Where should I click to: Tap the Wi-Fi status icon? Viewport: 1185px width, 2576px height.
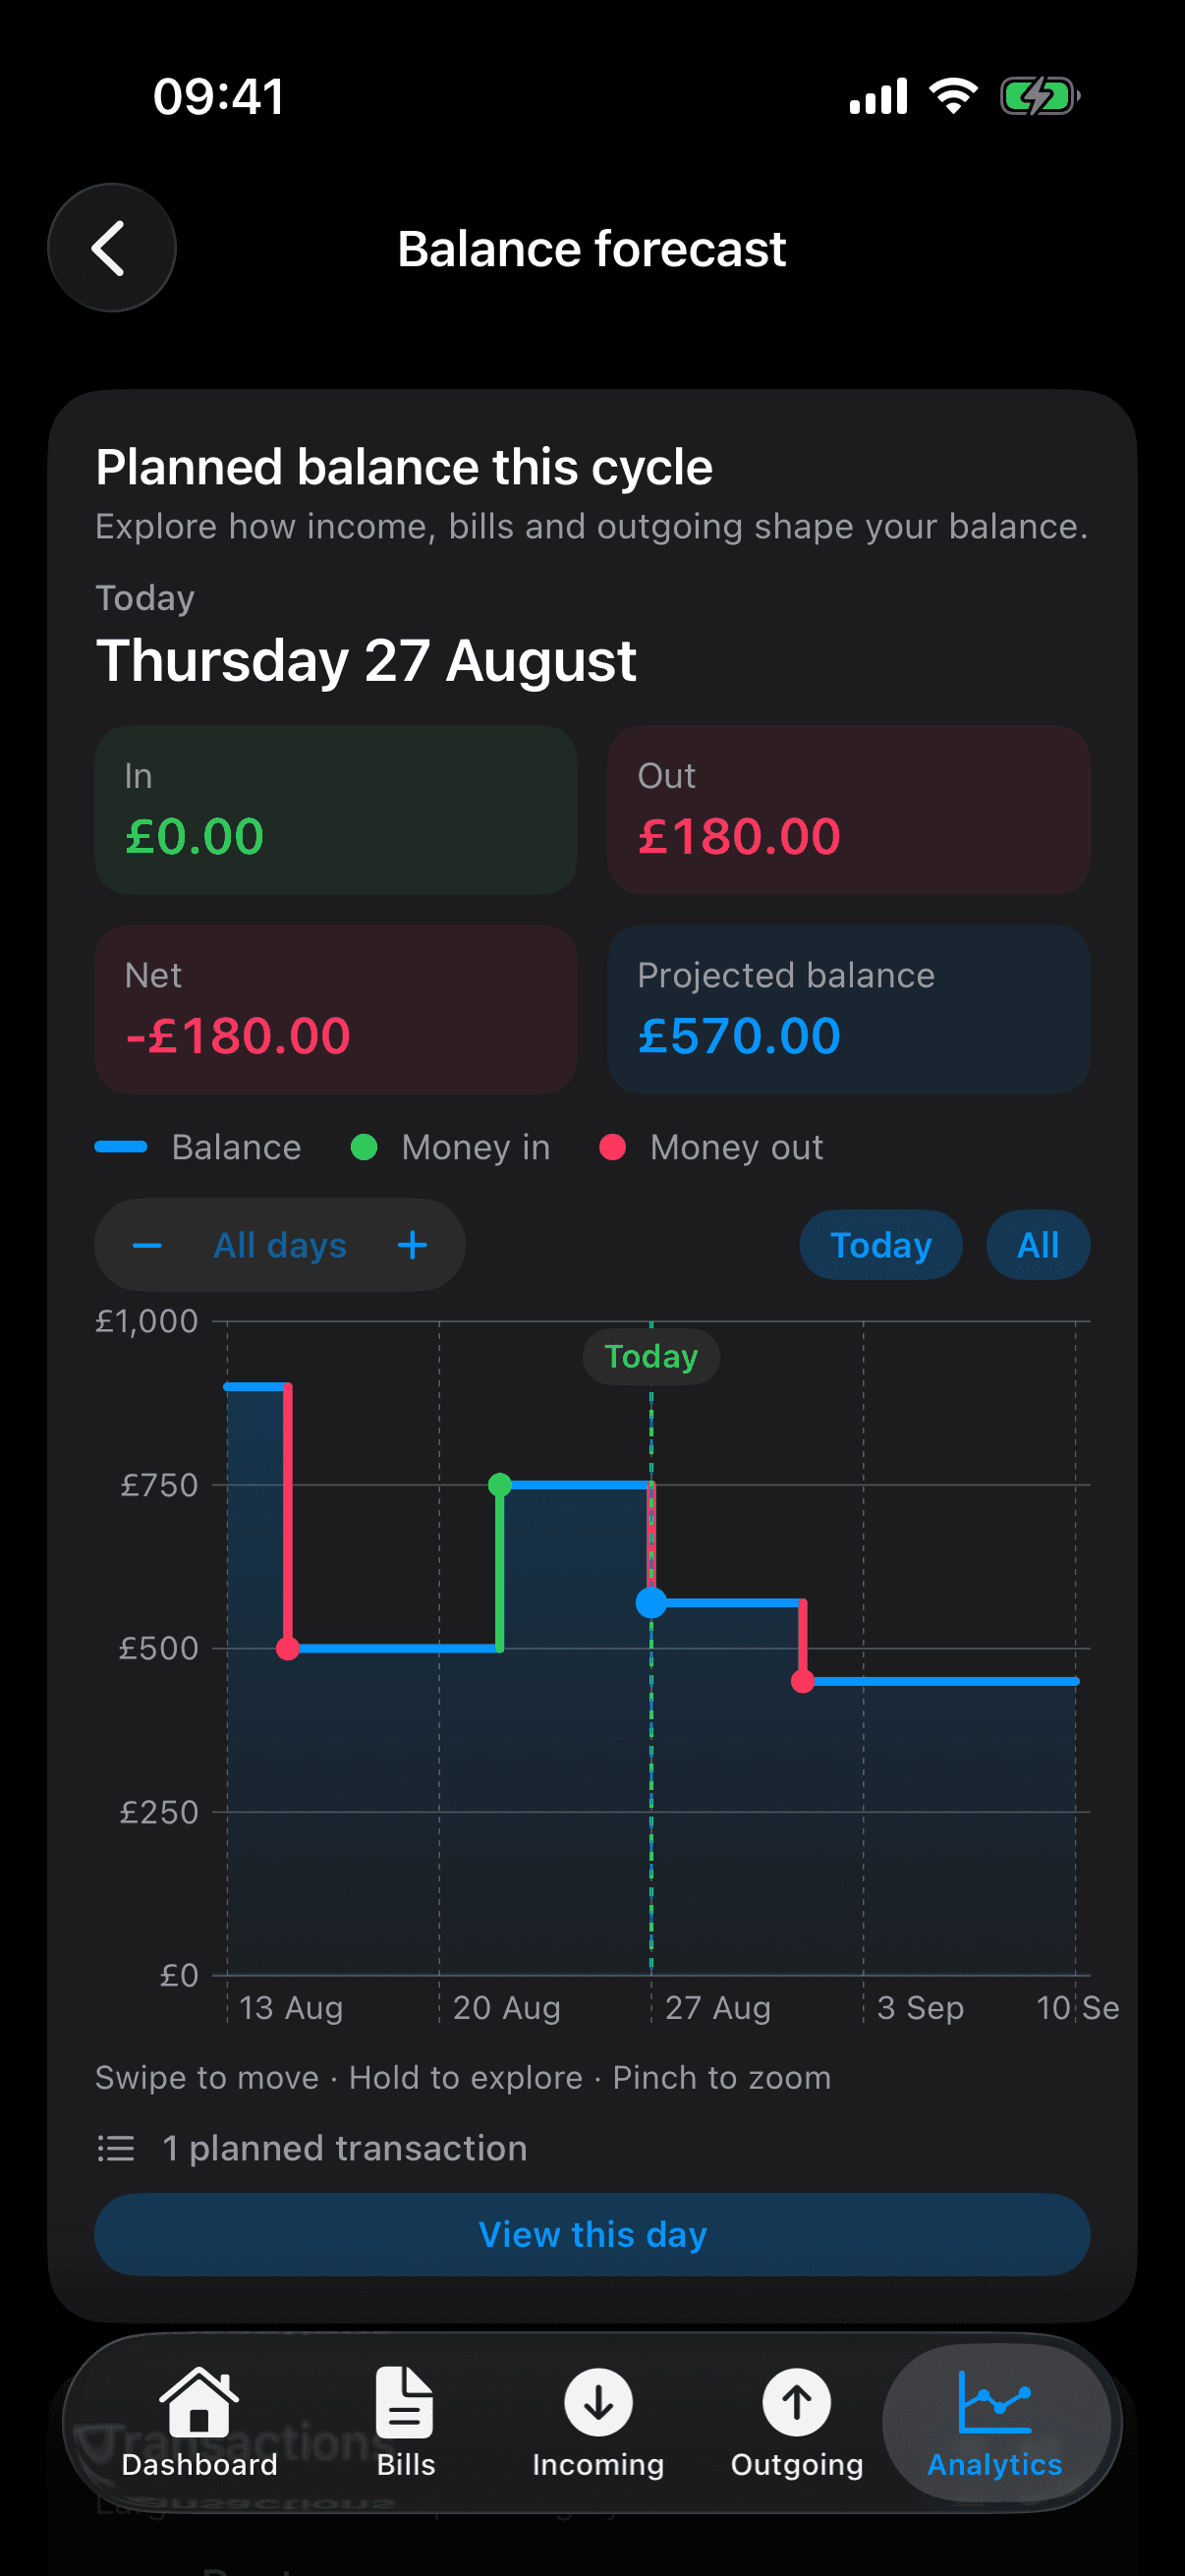click(953, 96)
